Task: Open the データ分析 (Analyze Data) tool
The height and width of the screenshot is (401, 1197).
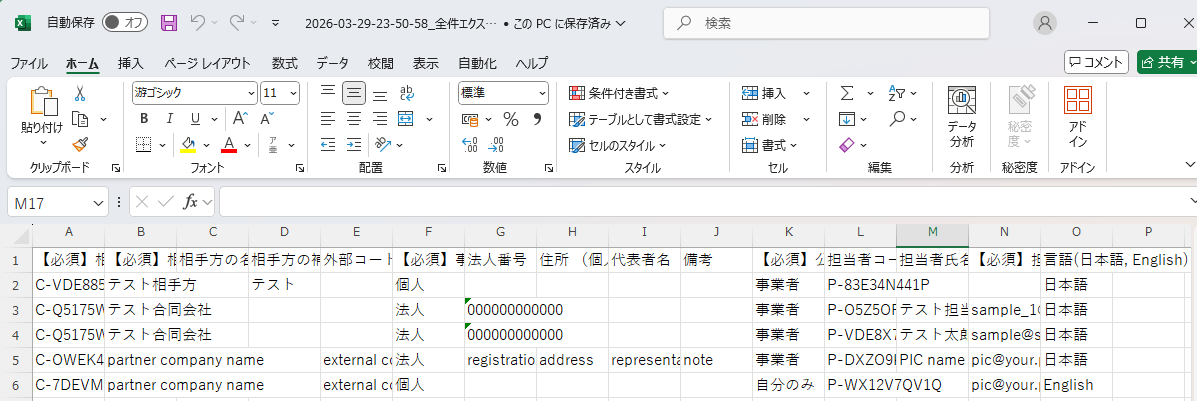Action: coord(962,117)
